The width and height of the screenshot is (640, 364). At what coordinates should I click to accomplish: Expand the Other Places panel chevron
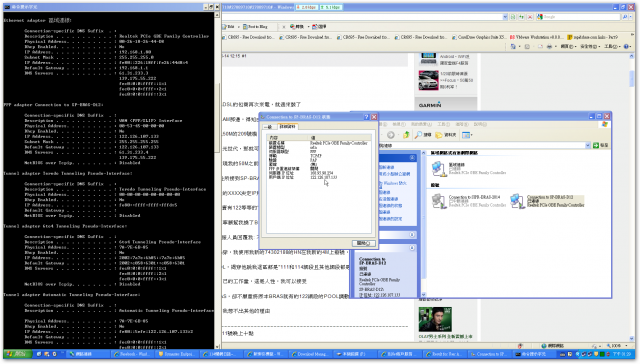[x=412, y=235]
